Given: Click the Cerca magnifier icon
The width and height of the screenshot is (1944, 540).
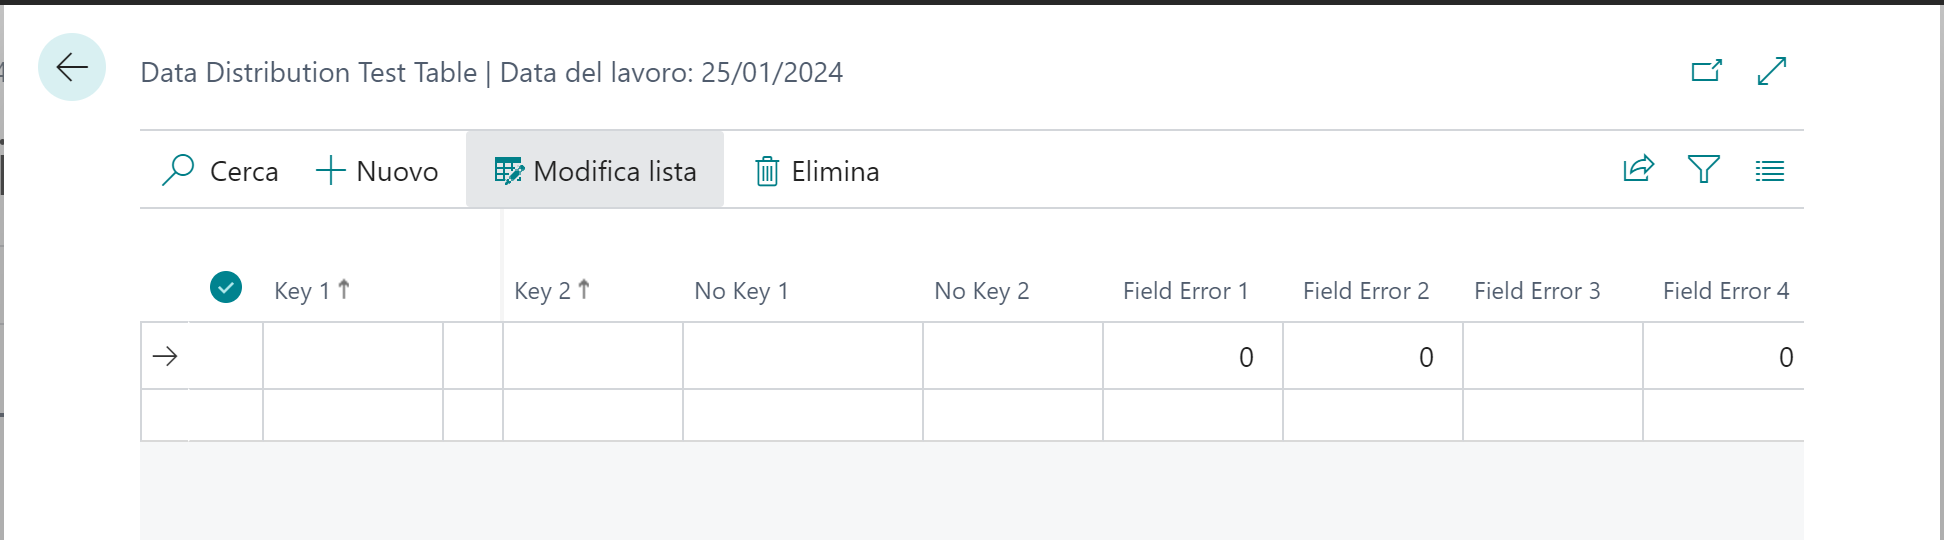Looking at the screenshot, I should pyautogui.click(x=178, y=171).
